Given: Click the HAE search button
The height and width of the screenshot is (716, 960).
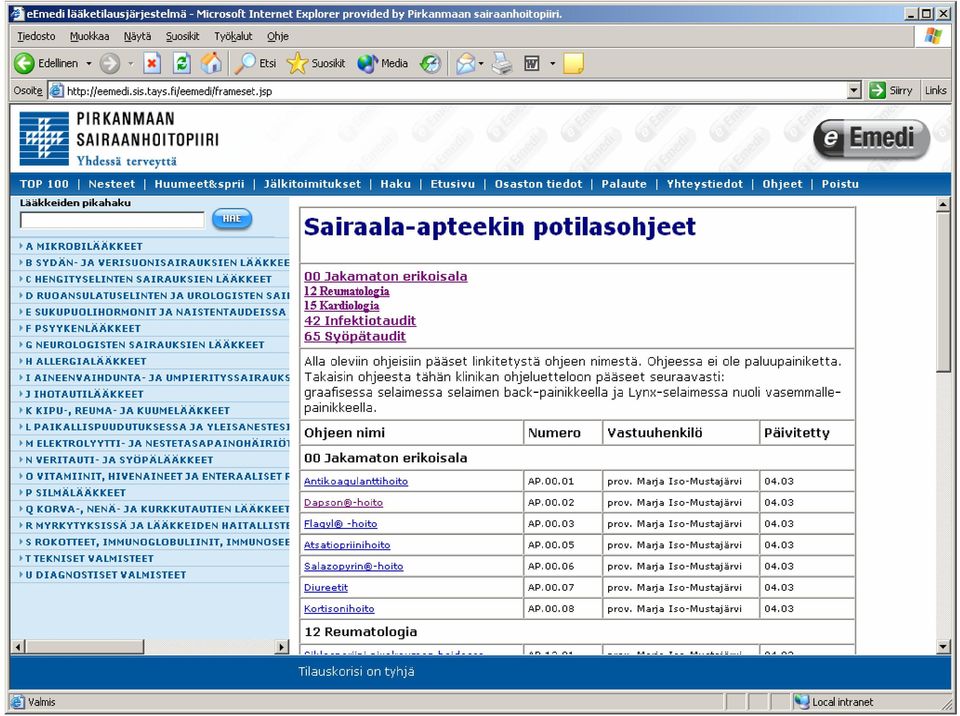Looking at the screenshot, I should tap(232, 219).
